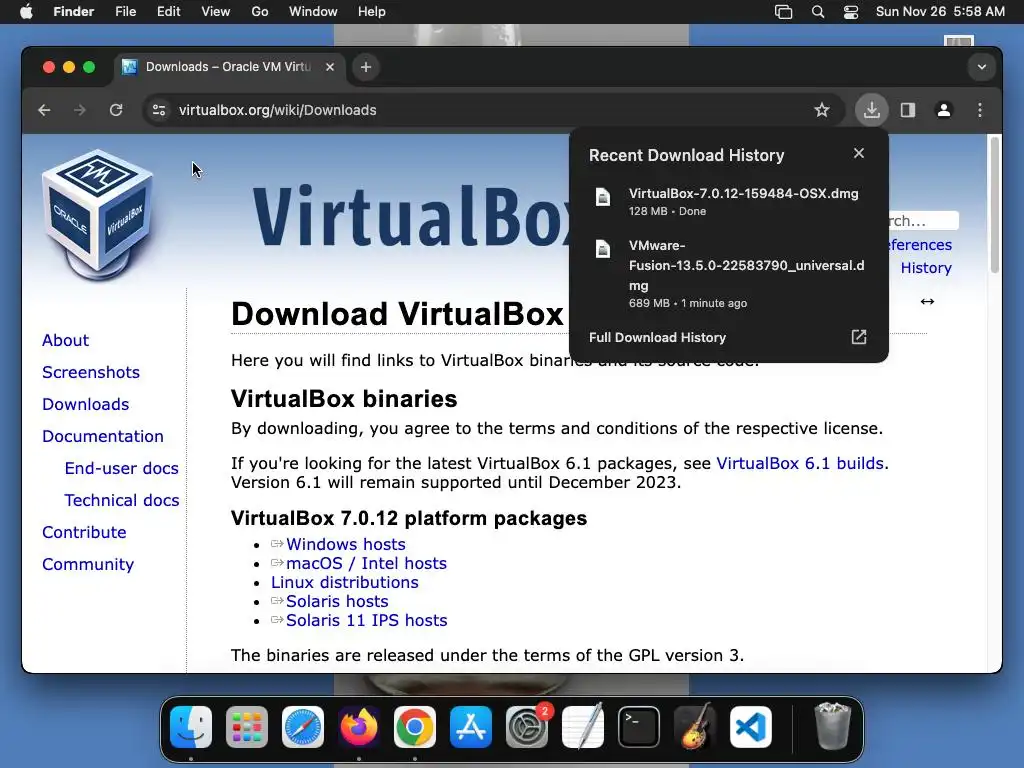This screenshot has height=768, width=1024.
Task: Click the Chrome downloads toolbar icon
Action: point(872,110)
